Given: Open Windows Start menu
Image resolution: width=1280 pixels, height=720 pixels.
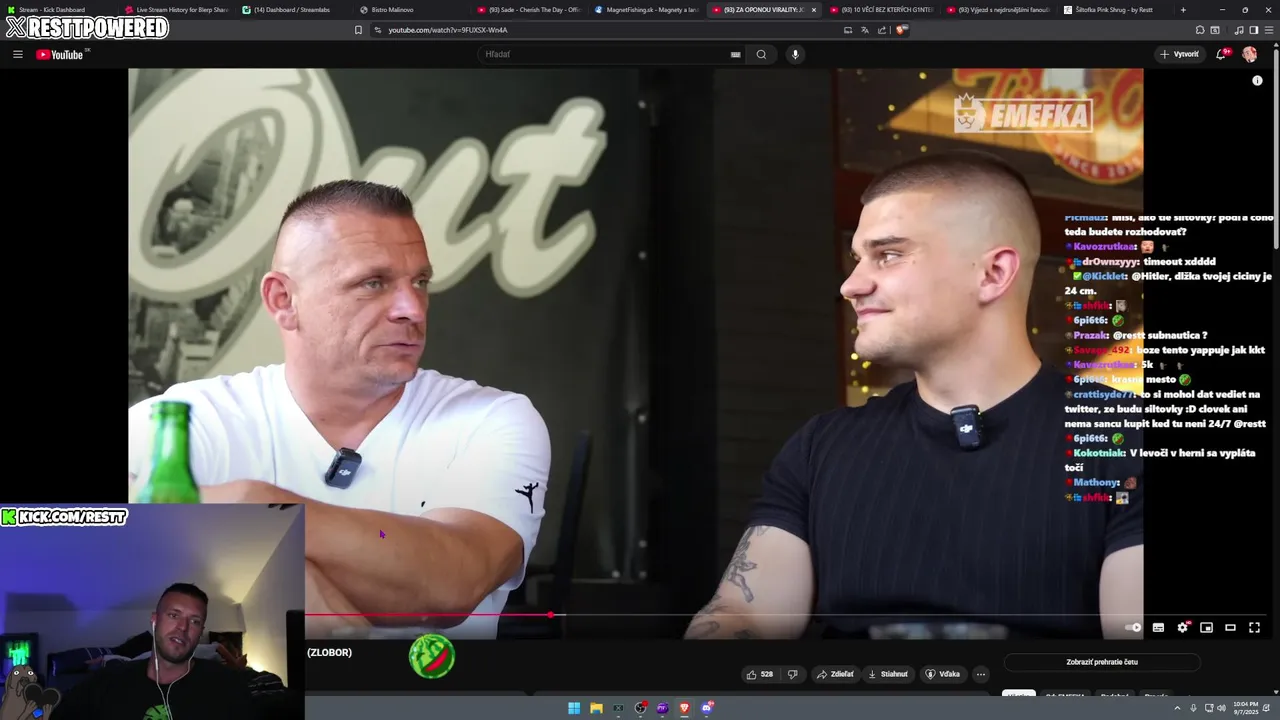Looking at the screenshot, I should tap(574, 708).
